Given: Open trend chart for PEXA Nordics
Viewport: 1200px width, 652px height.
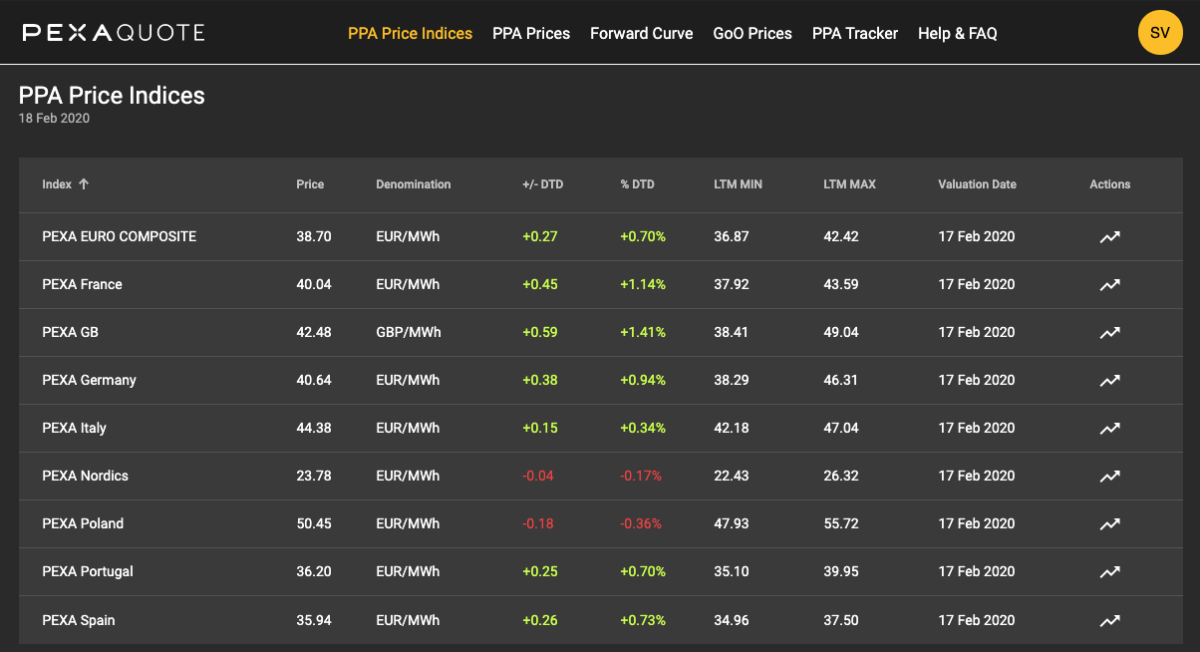Looking at the screenshot, I should [x=1109, y=476].
